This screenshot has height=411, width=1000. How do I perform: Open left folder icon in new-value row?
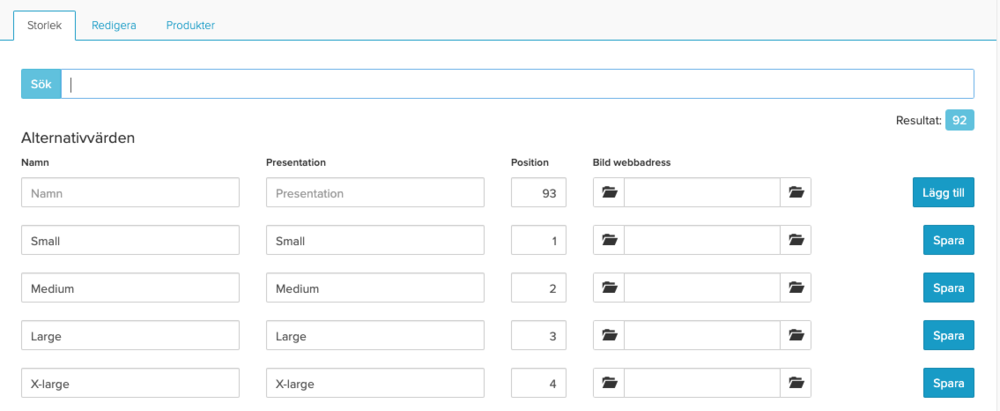pos(609,192)
